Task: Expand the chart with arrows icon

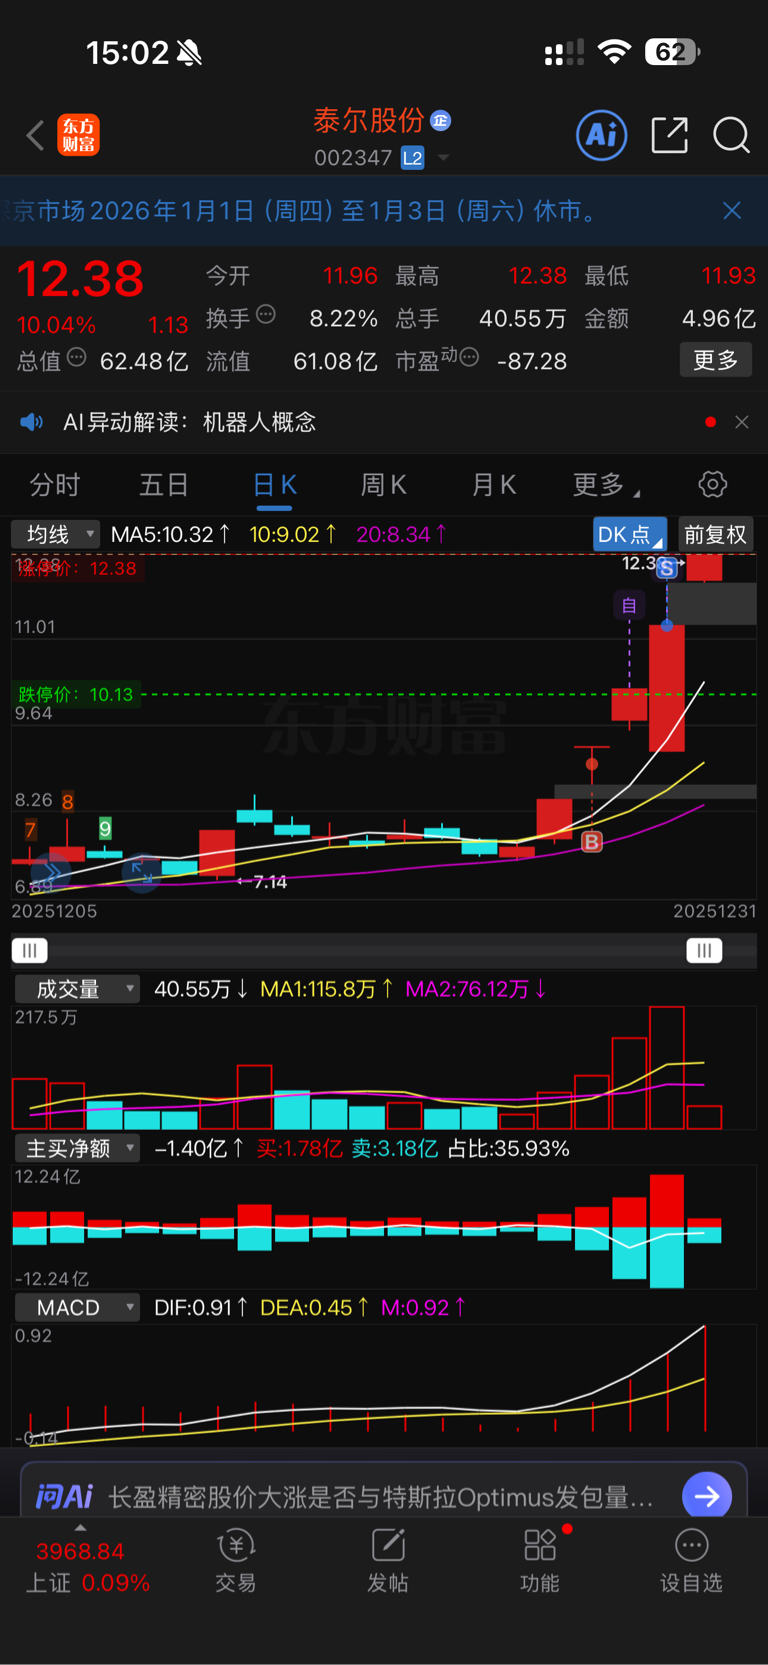Action: pyautogui.click(x=141, y=872)
